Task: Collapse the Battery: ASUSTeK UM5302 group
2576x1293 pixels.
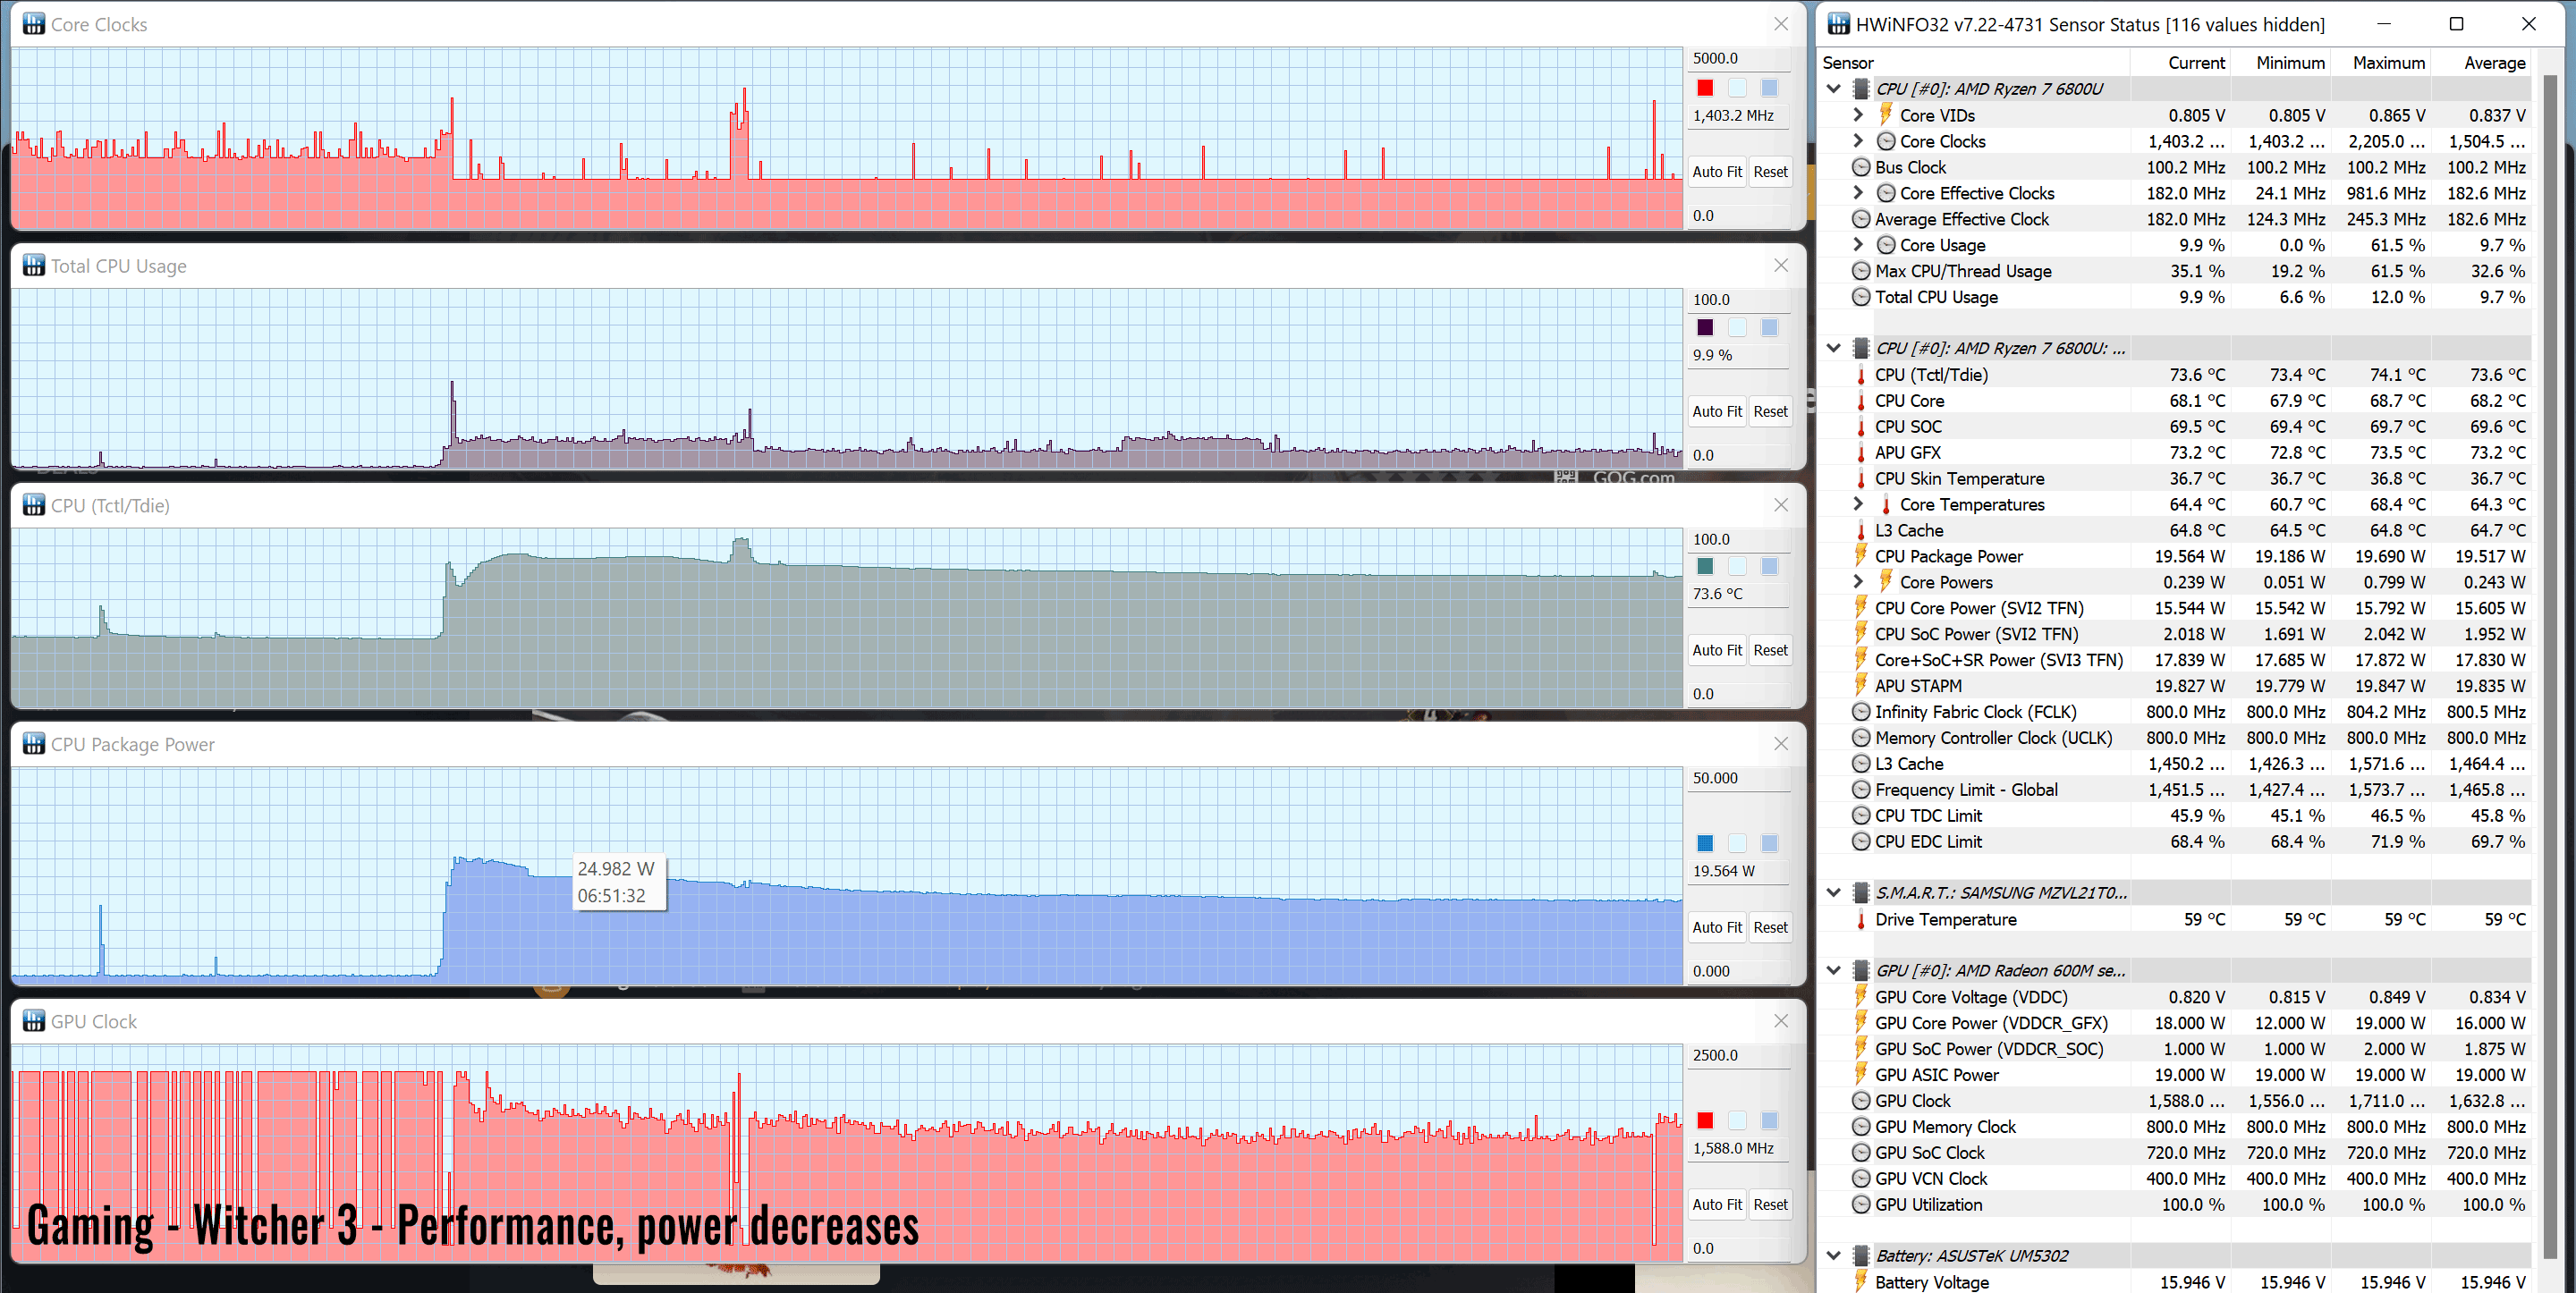Action: click(x=1833, y=1256)
